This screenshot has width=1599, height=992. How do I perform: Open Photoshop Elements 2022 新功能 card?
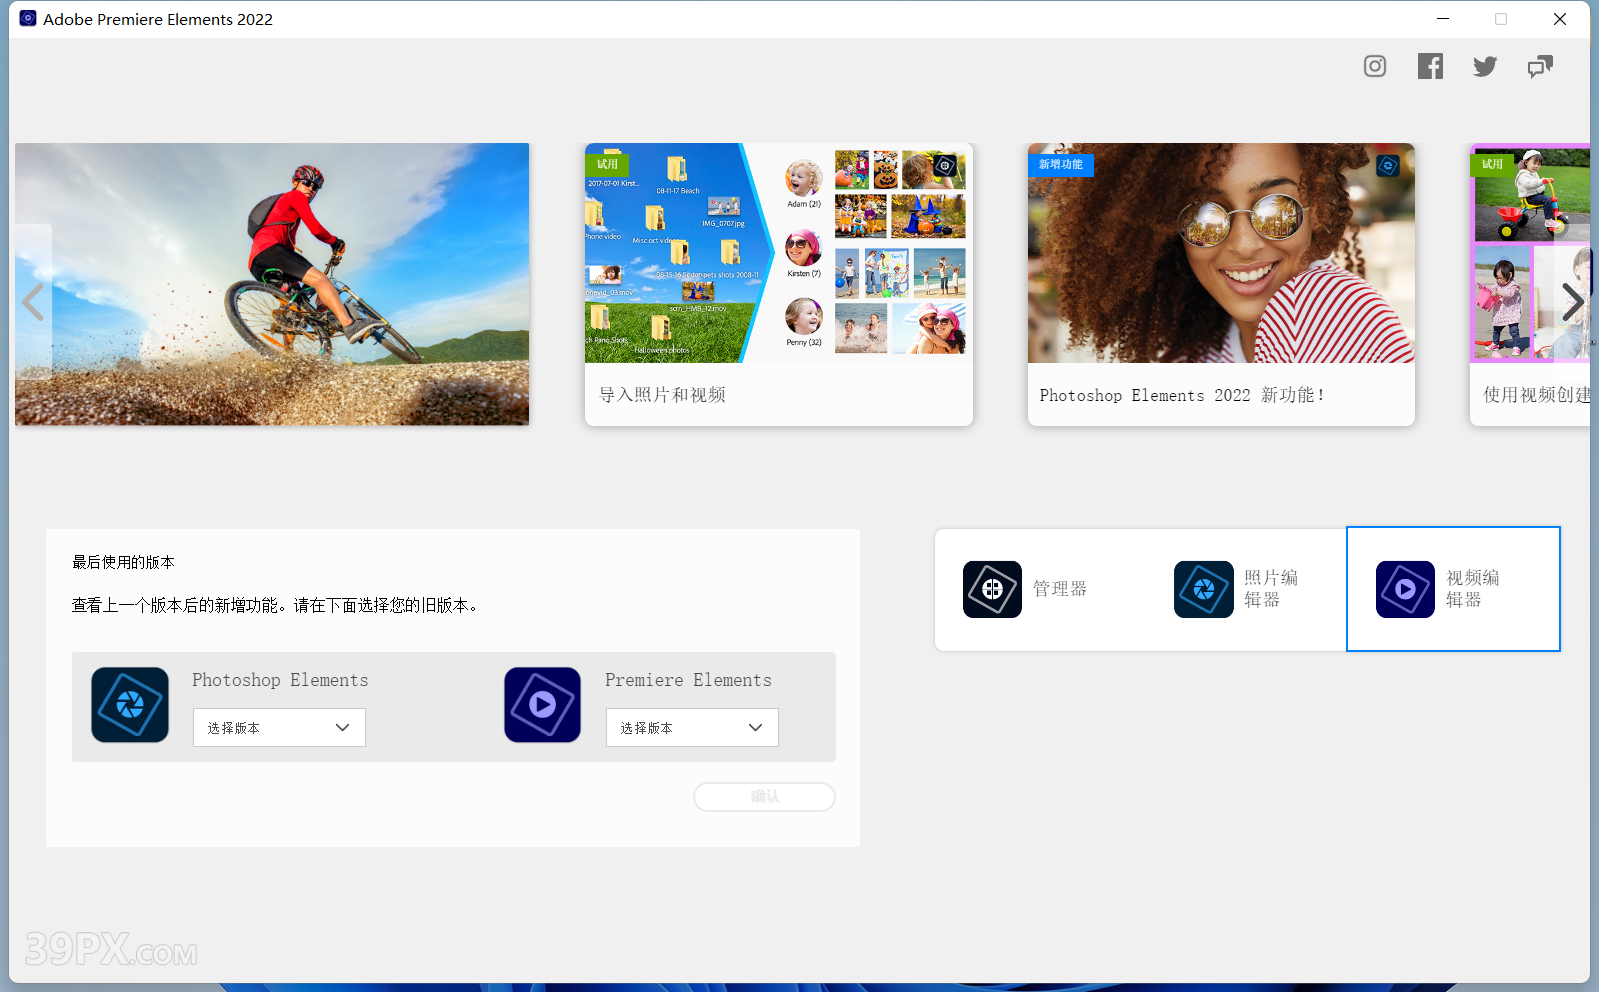1221,284
